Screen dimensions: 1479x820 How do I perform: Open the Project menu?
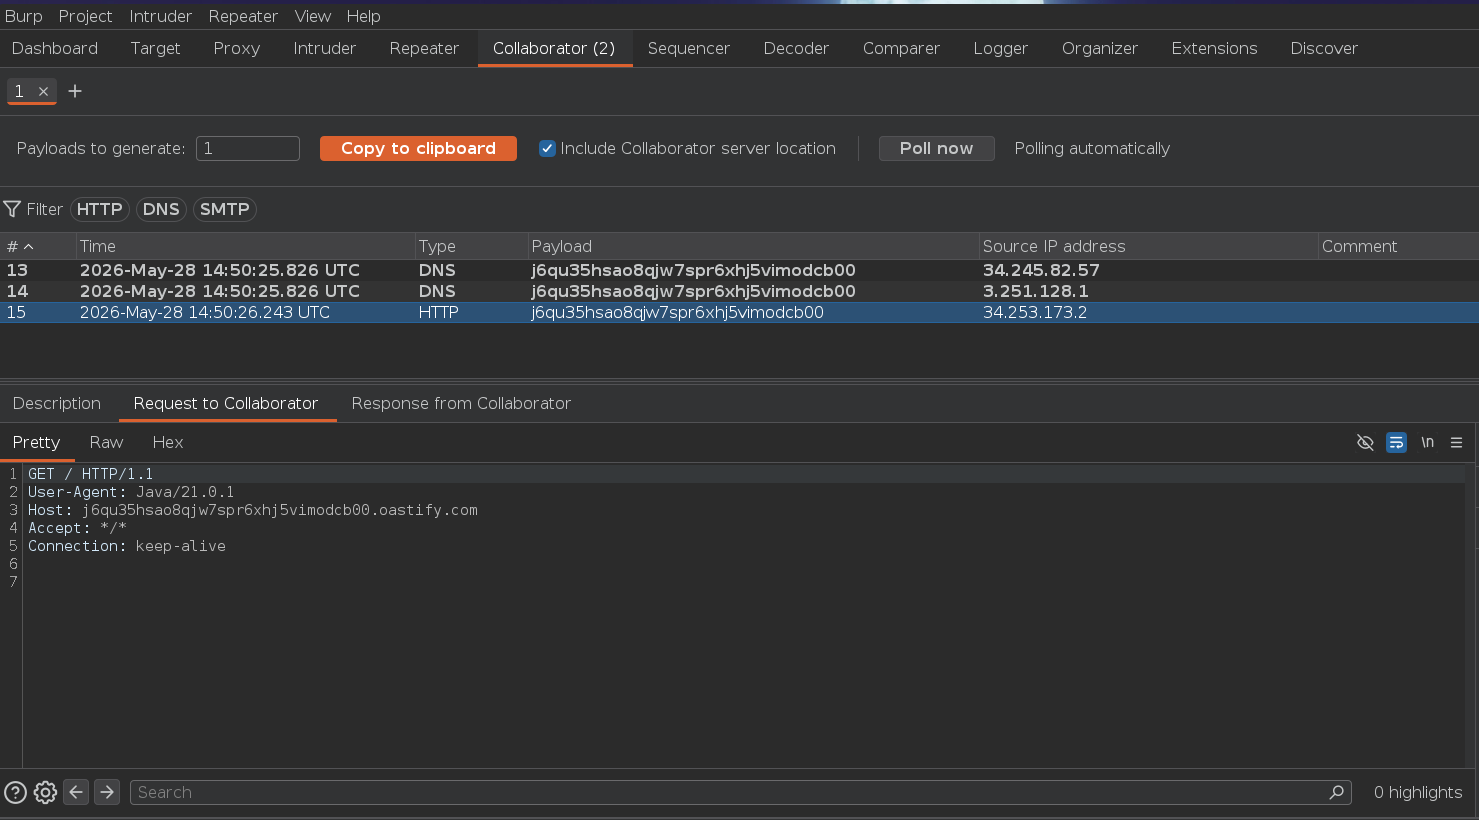point(85,16)
